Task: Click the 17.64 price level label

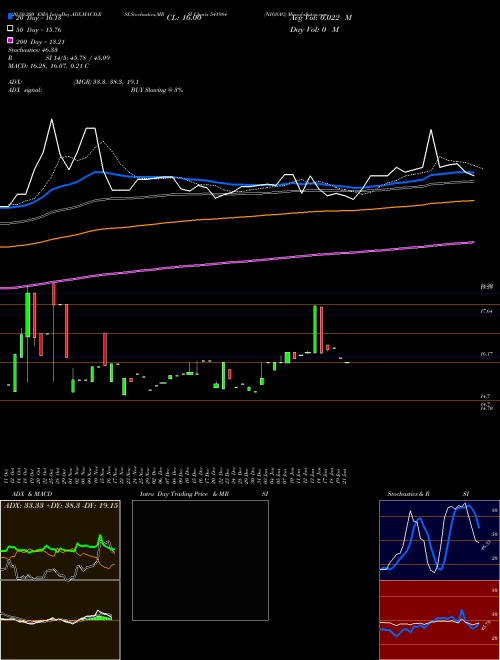Action: point(487,311)
